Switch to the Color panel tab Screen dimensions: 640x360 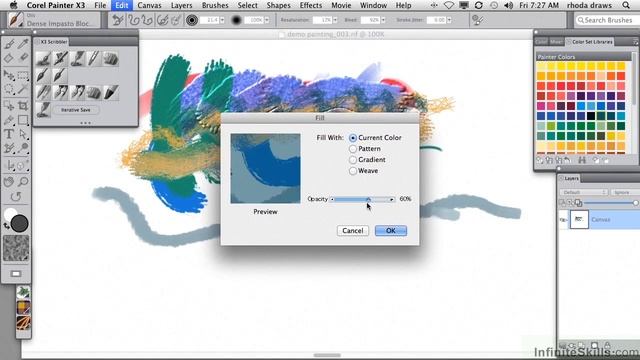541,42
